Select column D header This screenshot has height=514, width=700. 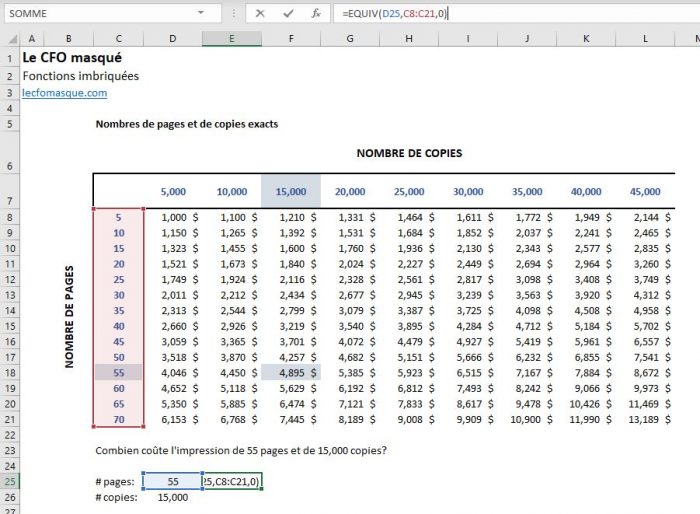pyautogui.click(x=173, y=39)
